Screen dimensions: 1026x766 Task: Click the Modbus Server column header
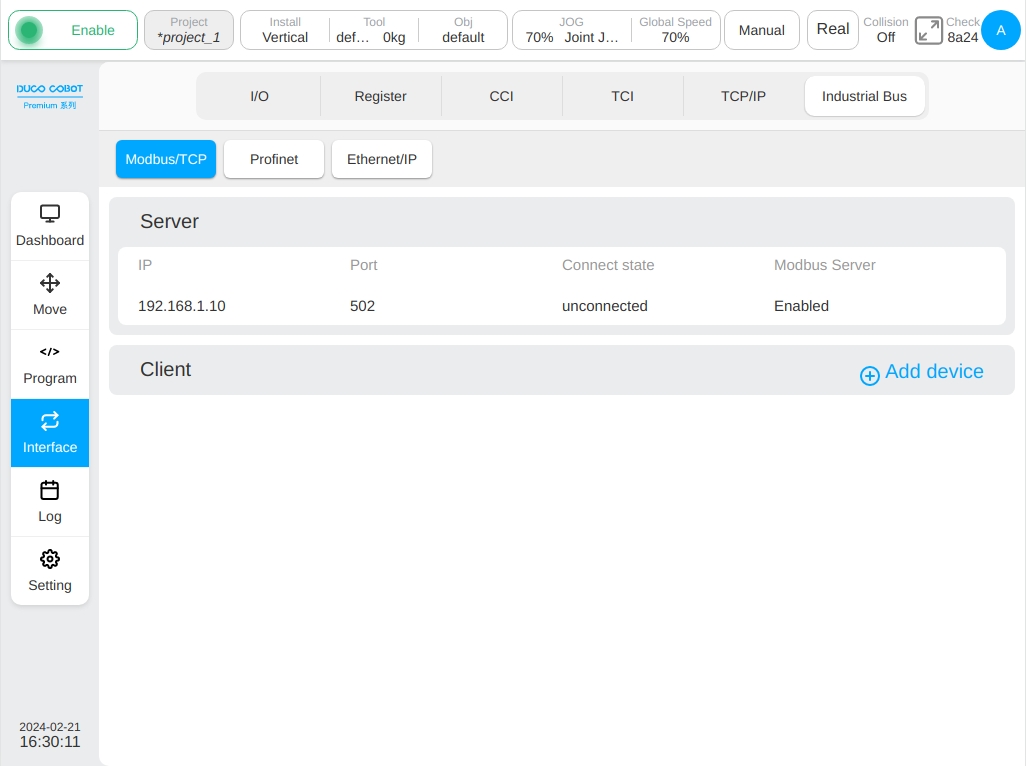click(x=824, y=265)
